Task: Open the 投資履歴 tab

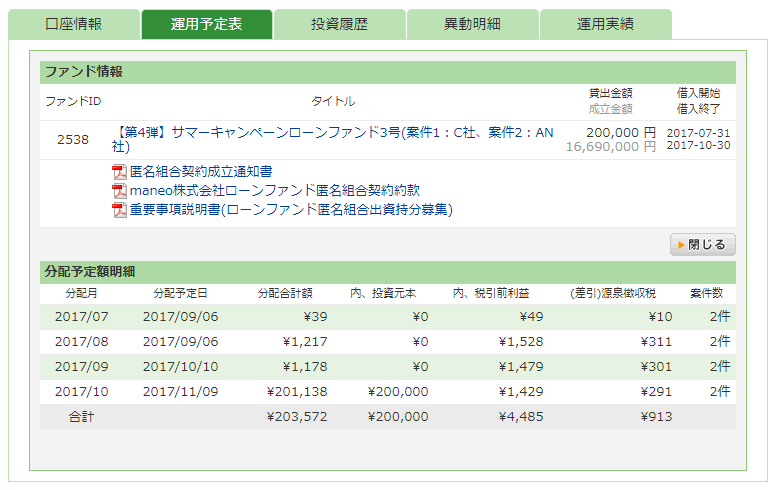Action: pos(339,24)
